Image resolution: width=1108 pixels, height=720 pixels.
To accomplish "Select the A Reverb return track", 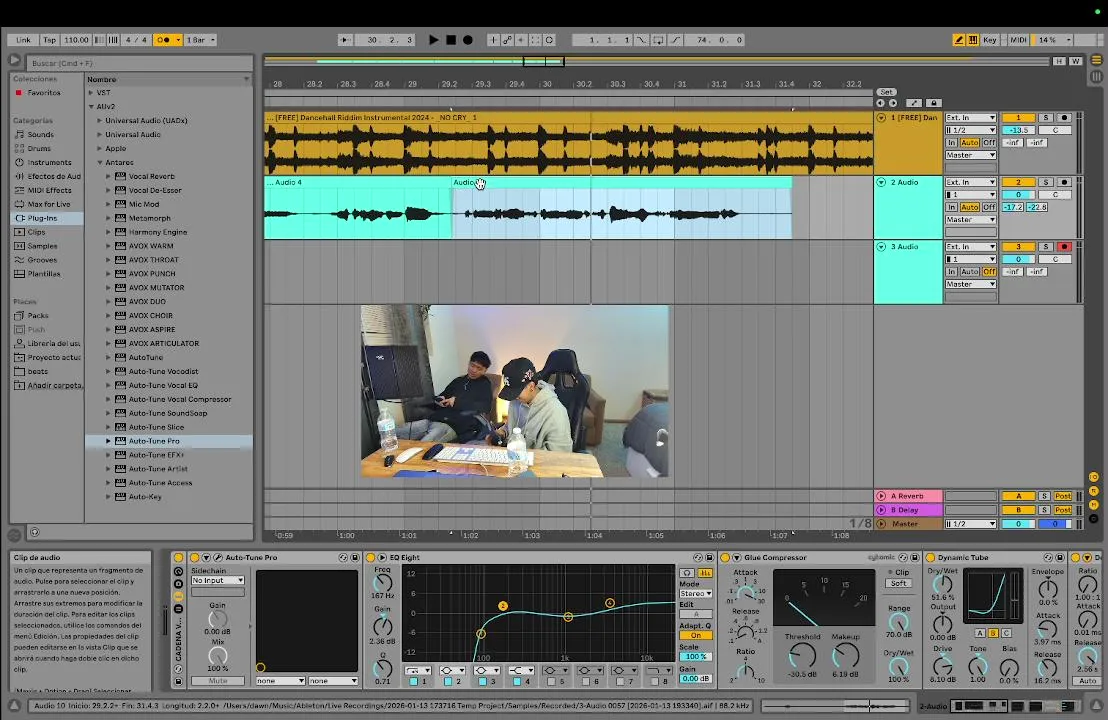I will coord(907,496).
